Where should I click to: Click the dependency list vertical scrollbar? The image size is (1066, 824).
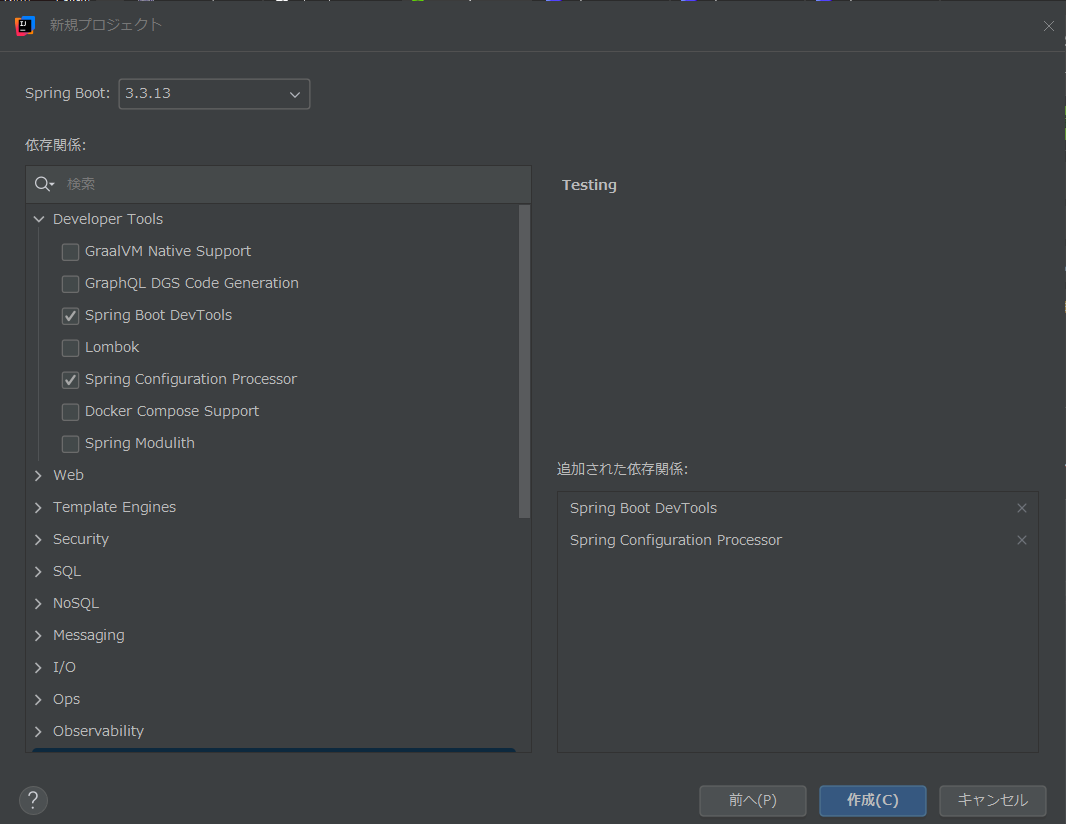[x=524, y=362]
